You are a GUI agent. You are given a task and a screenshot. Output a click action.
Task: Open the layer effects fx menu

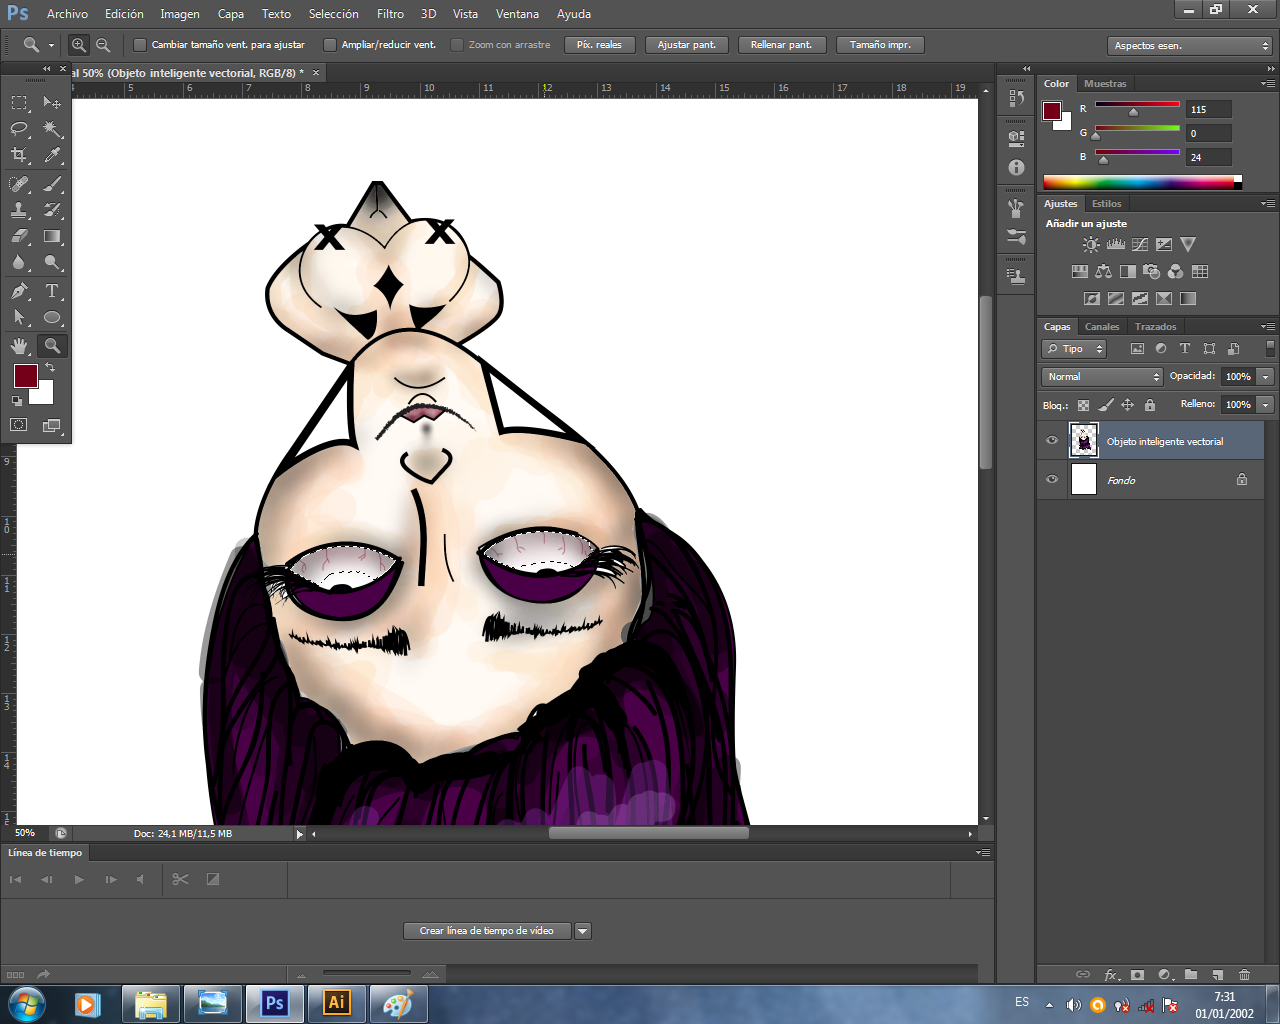point(1111,974)
